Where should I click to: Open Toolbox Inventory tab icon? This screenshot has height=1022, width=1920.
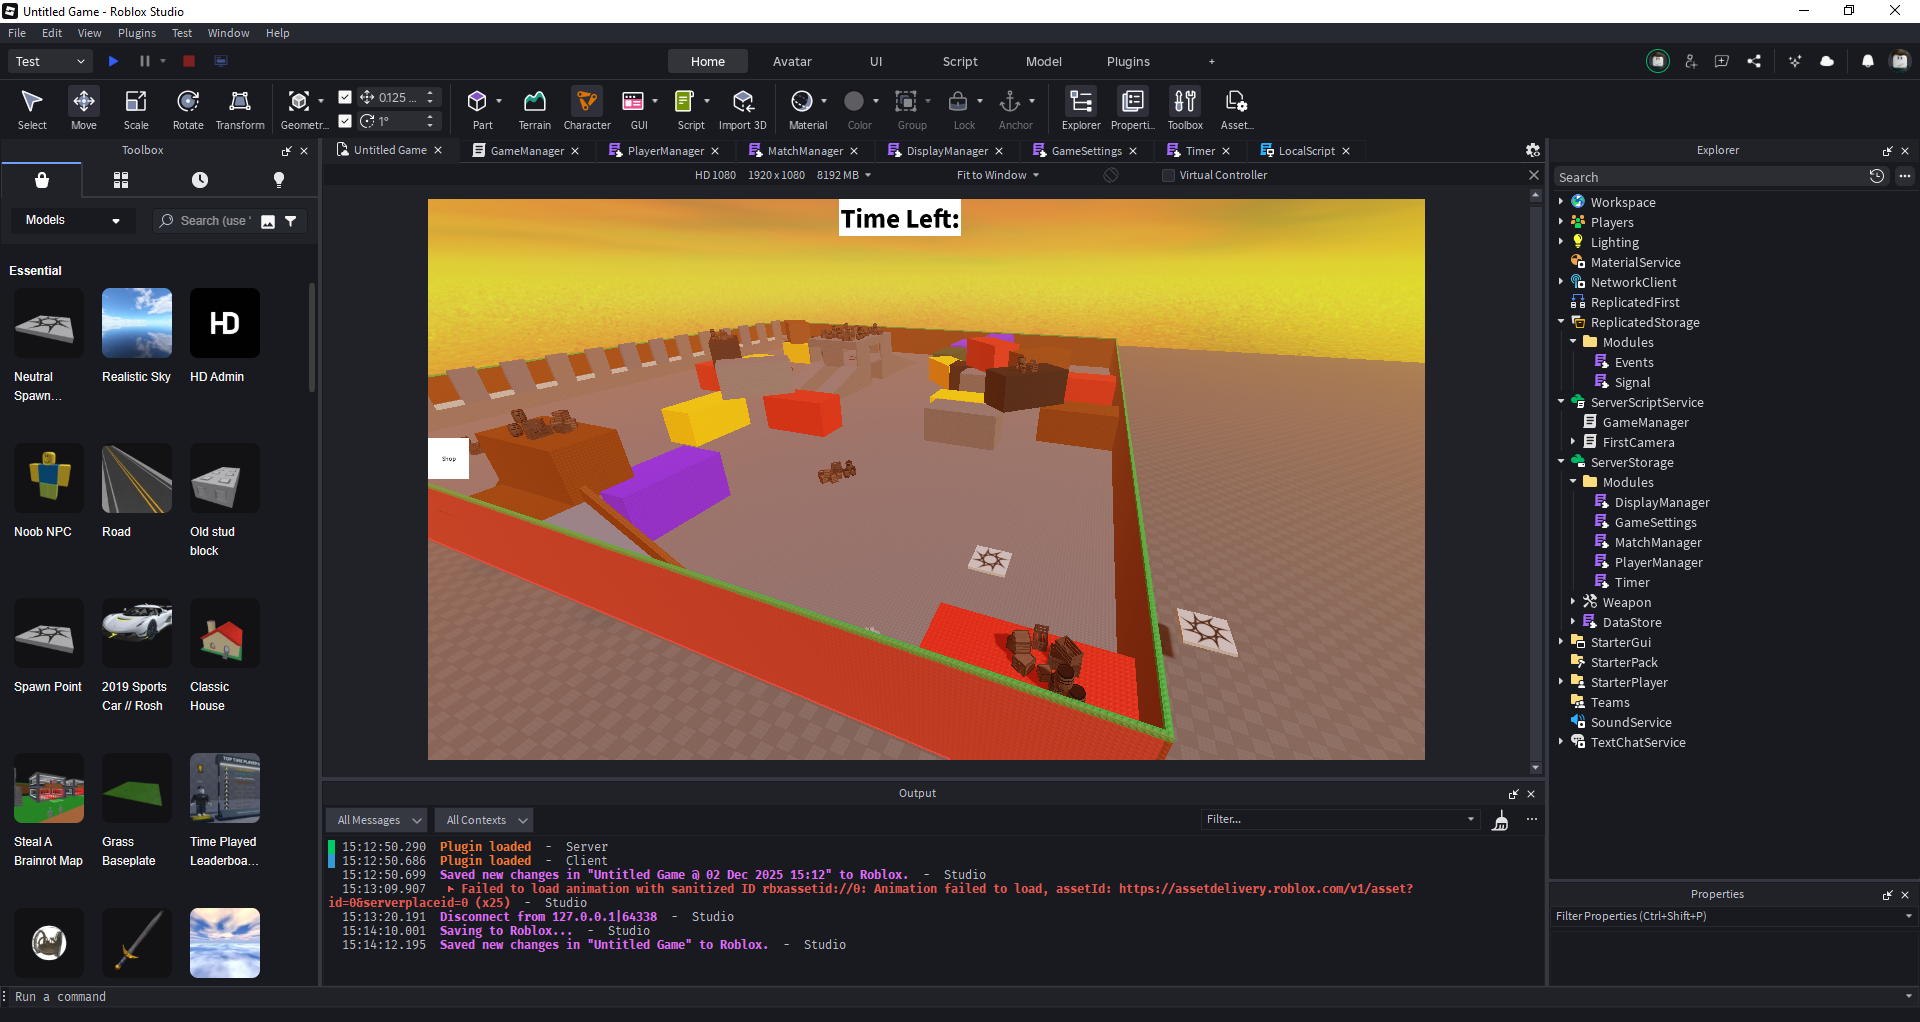[121, 180]
